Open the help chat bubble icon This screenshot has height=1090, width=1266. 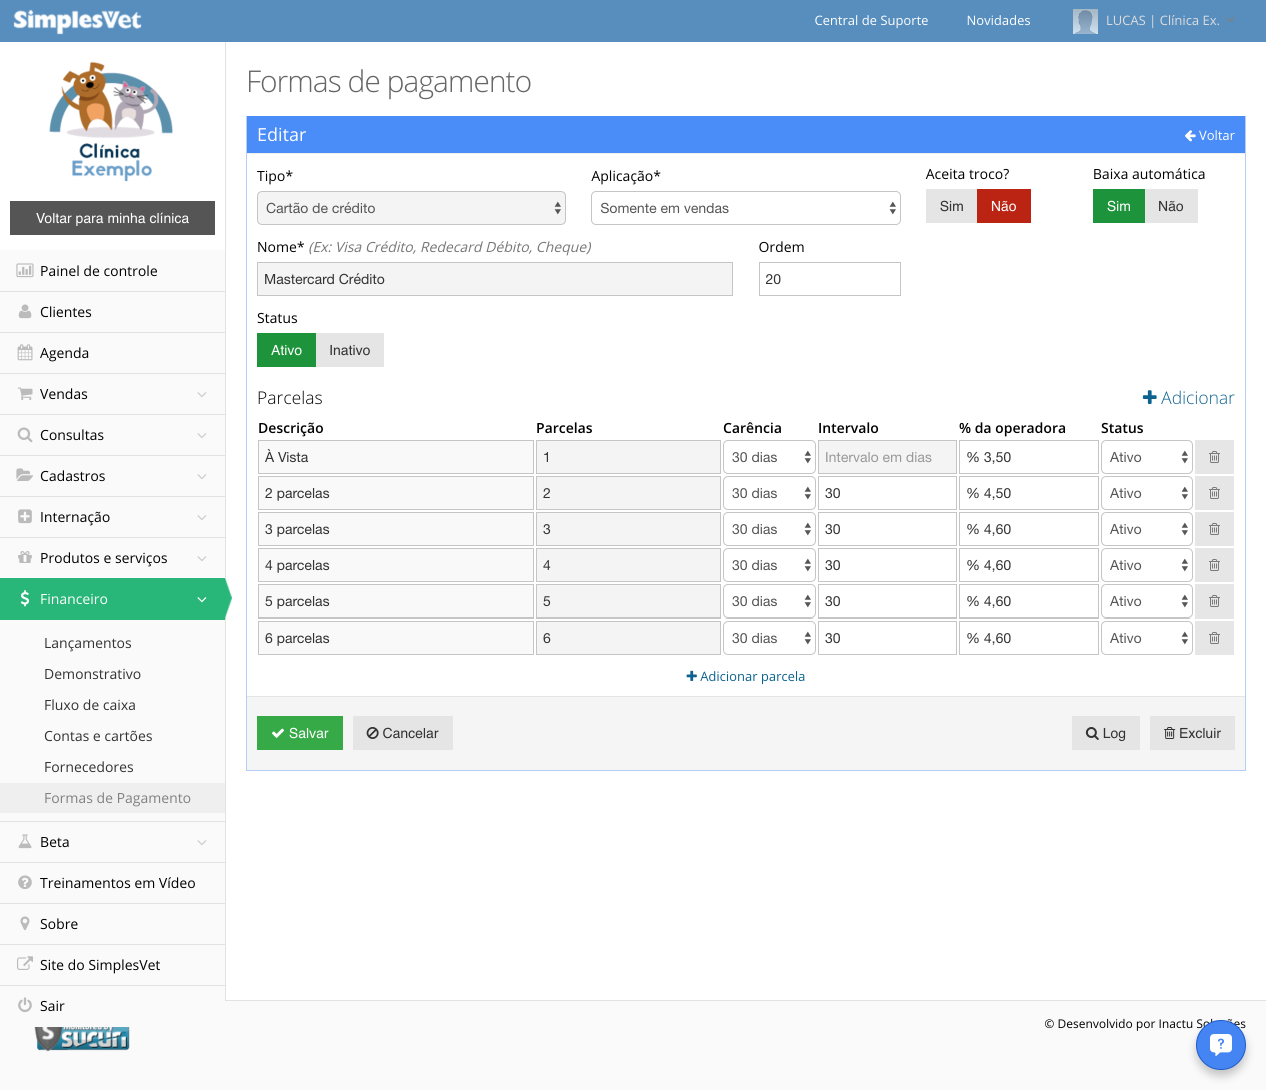tap(1220, 1044)
